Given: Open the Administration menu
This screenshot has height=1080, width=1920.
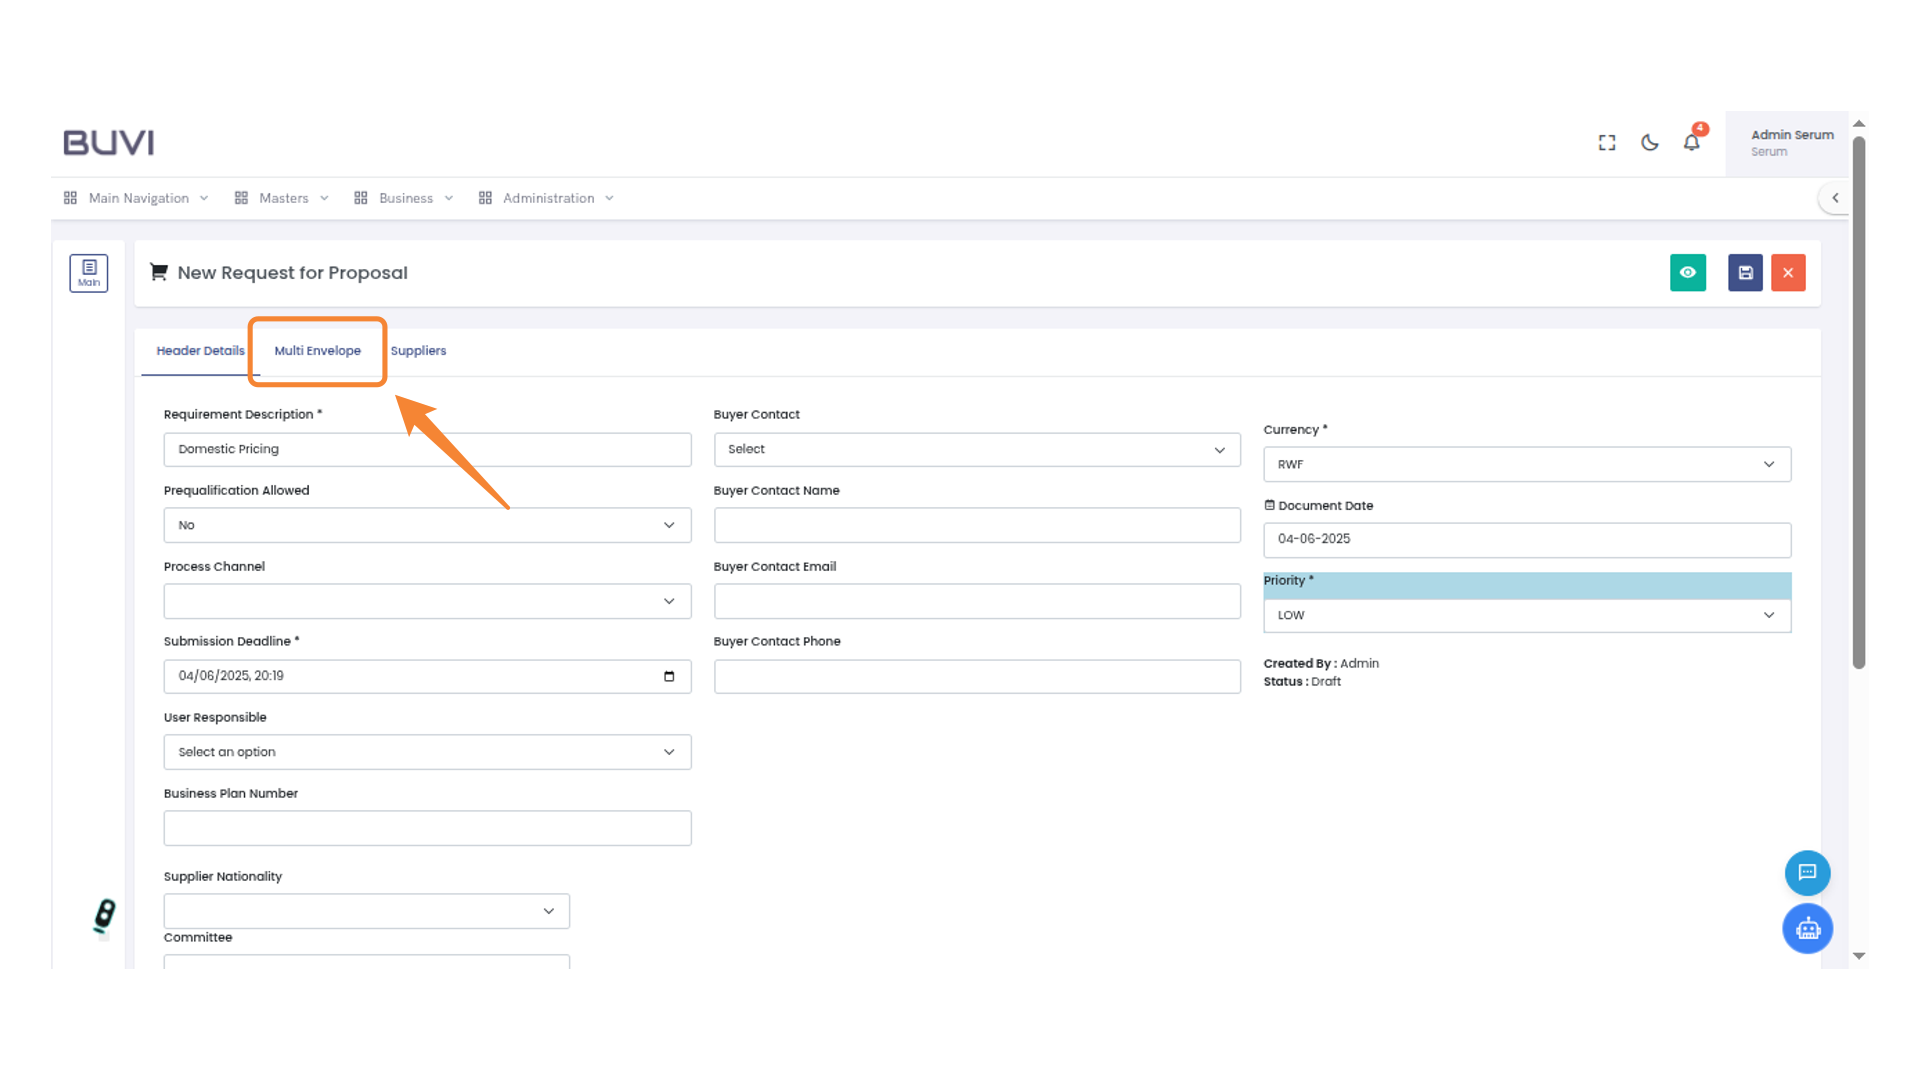Looking at the screenshot, I should point(546,197).
